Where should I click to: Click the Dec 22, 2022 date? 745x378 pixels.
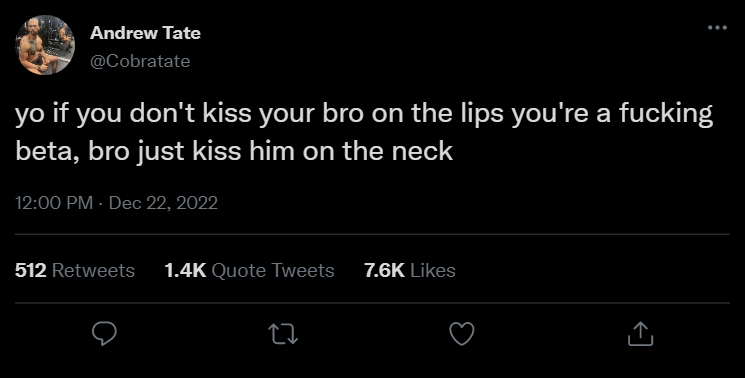point(163,203)
